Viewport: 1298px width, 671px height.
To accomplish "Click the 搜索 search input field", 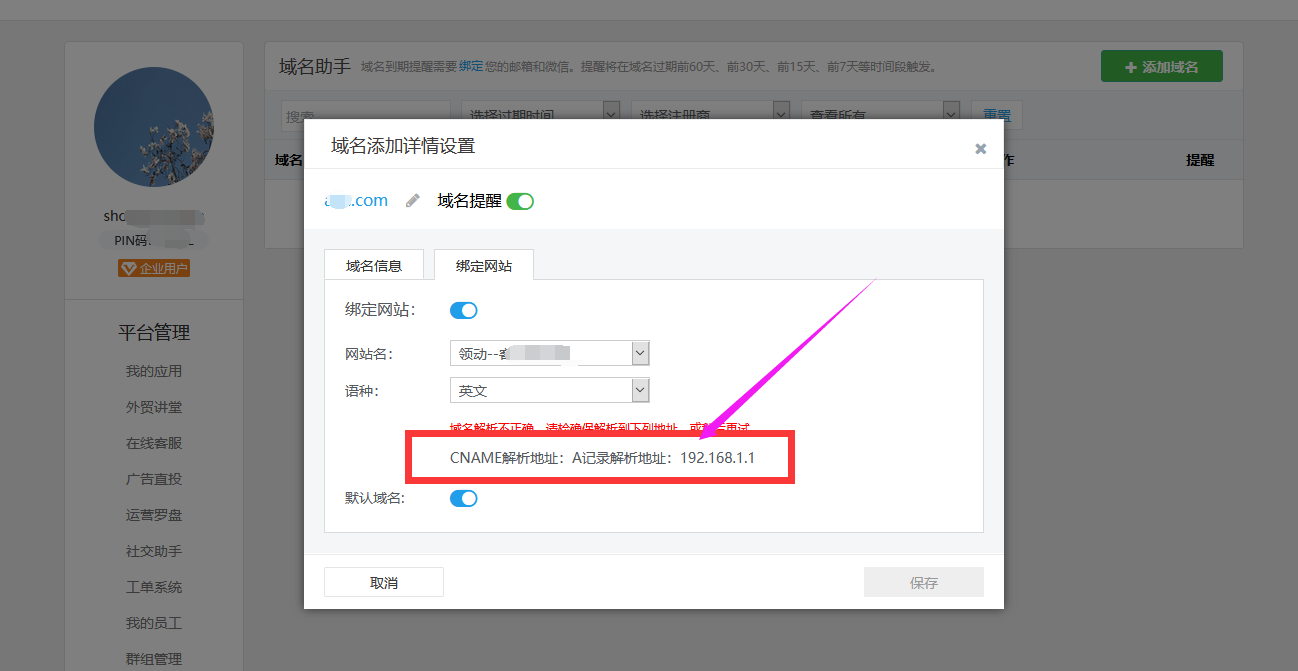I will pos(365,113).
